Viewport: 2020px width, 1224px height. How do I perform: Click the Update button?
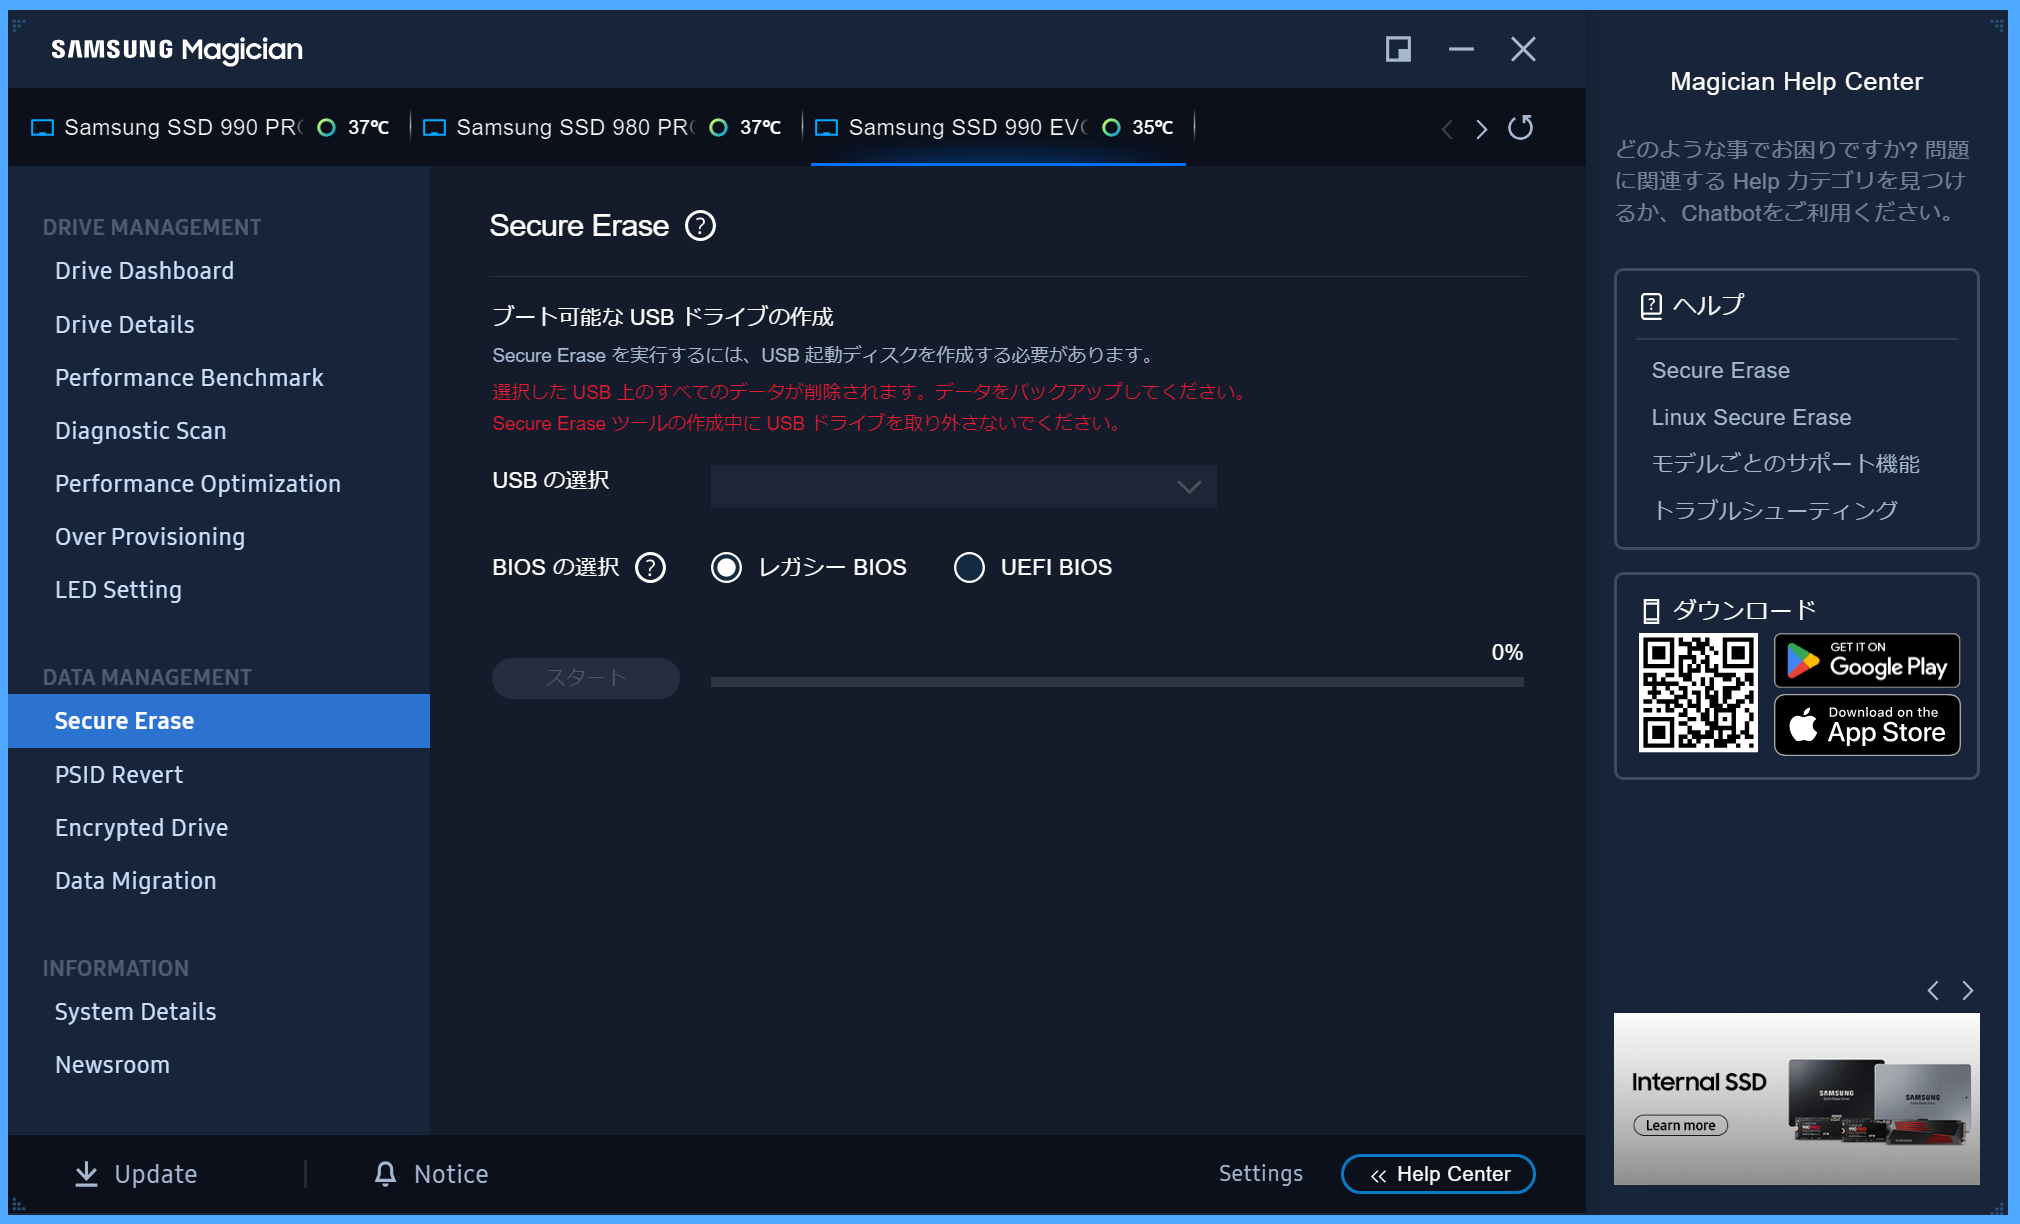pyautogui.click(x=137, y=1174)
